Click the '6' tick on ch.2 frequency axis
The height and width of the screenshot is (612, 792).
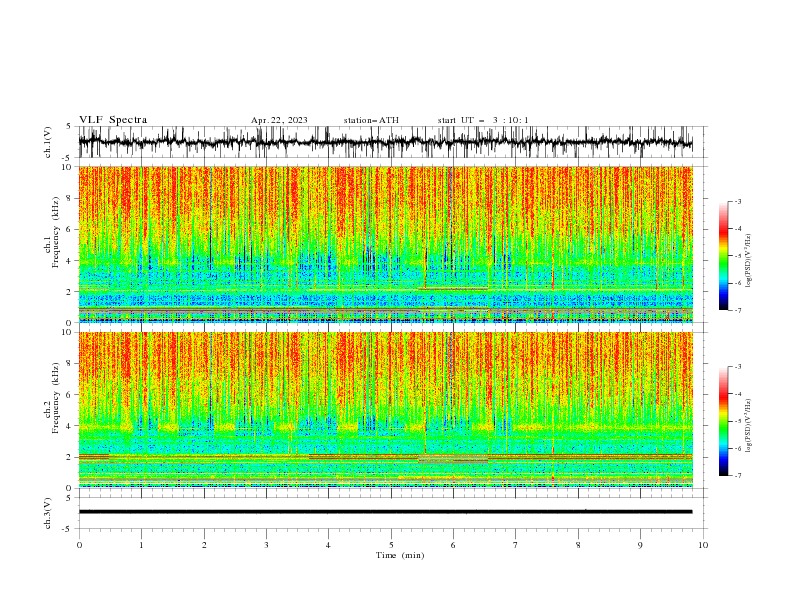71,395
